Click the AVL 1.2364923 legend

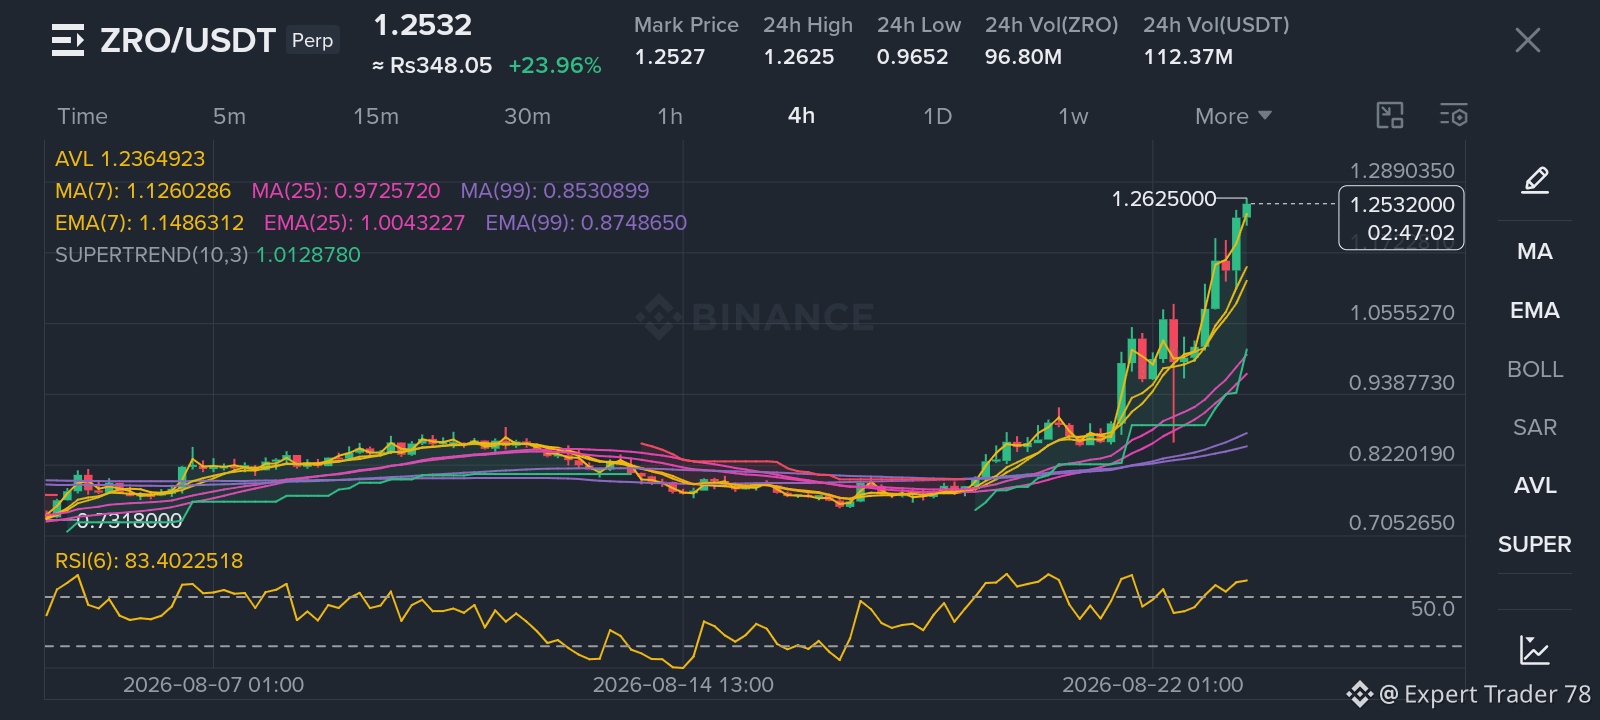(x=130, y=159)
